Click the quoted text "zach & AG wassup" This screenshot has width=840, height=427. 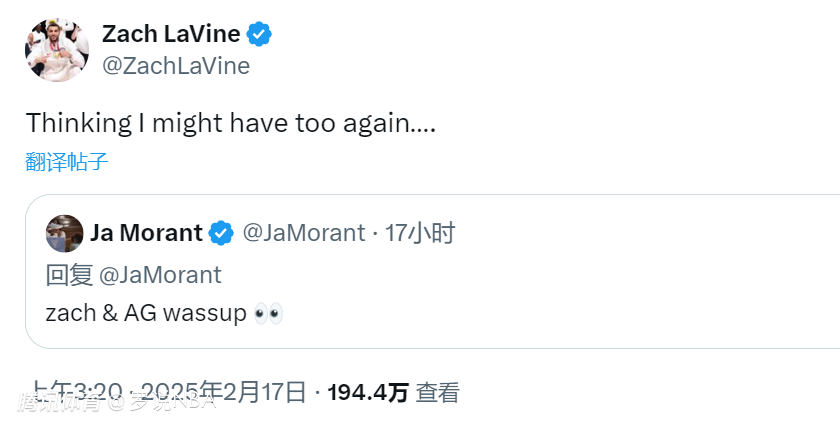tap(146, 313)
